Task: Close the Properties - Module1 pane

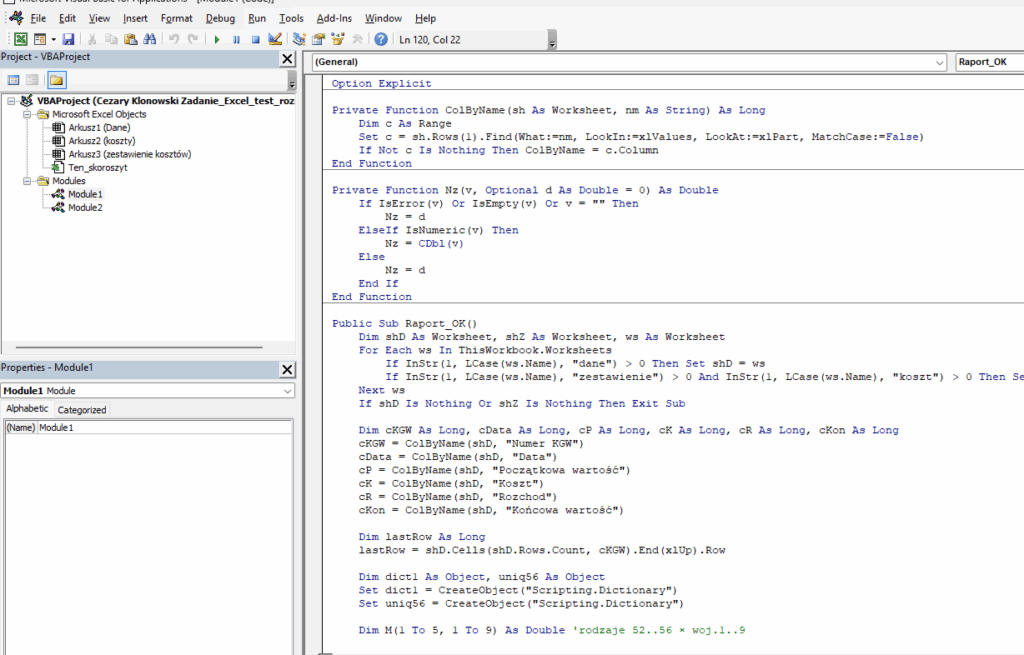Action: click(287, 369)
